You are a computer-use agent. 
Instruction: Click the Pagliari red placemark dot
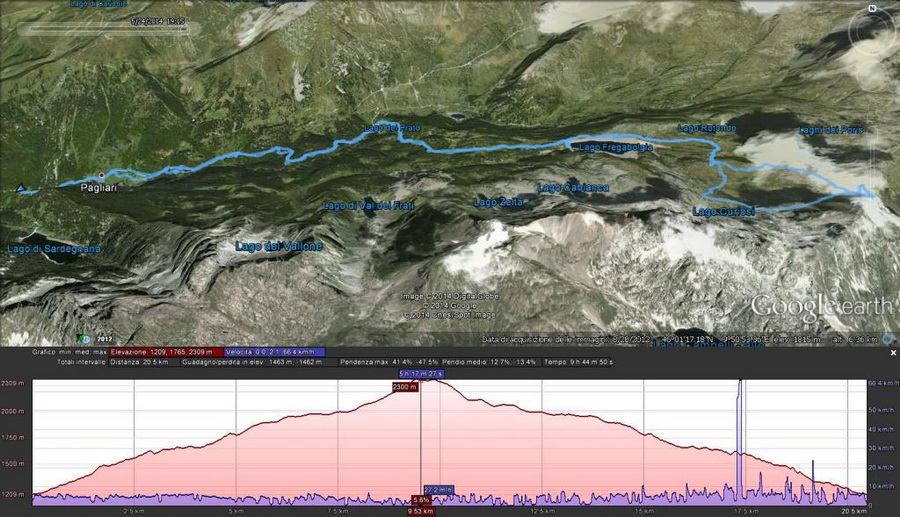click(x=102, y=175)
